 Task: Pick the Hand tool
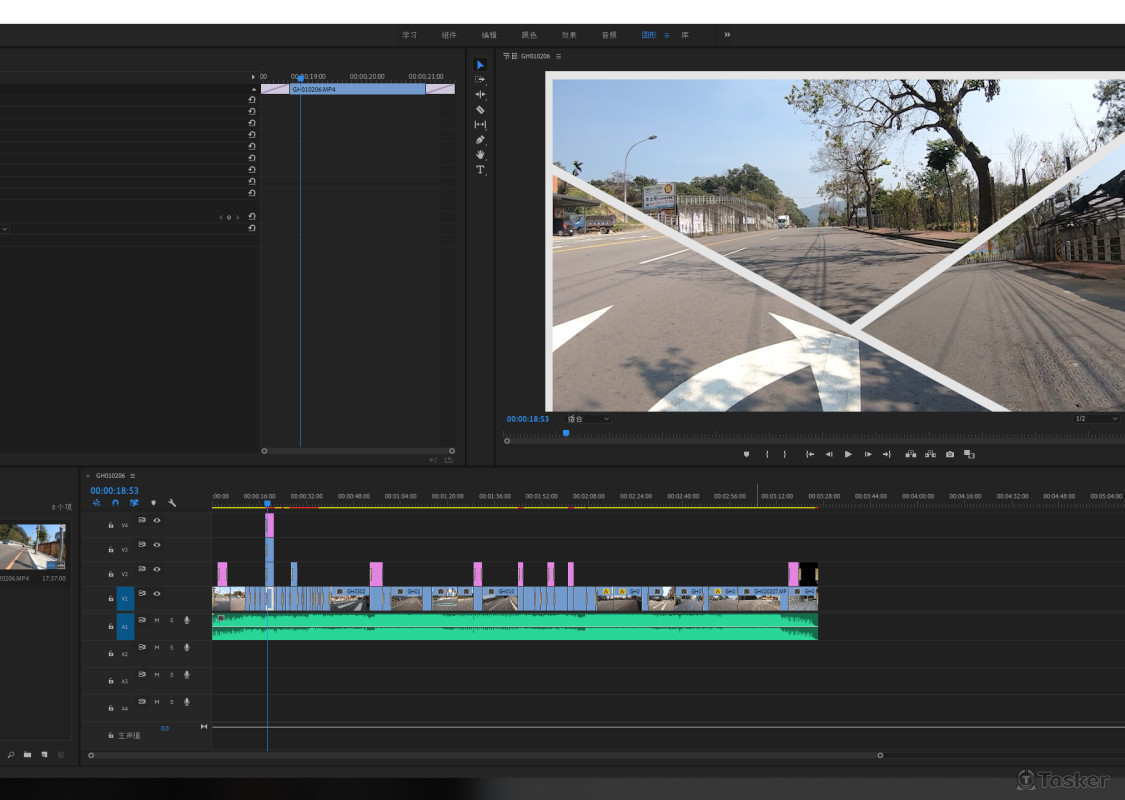[480, 155]
